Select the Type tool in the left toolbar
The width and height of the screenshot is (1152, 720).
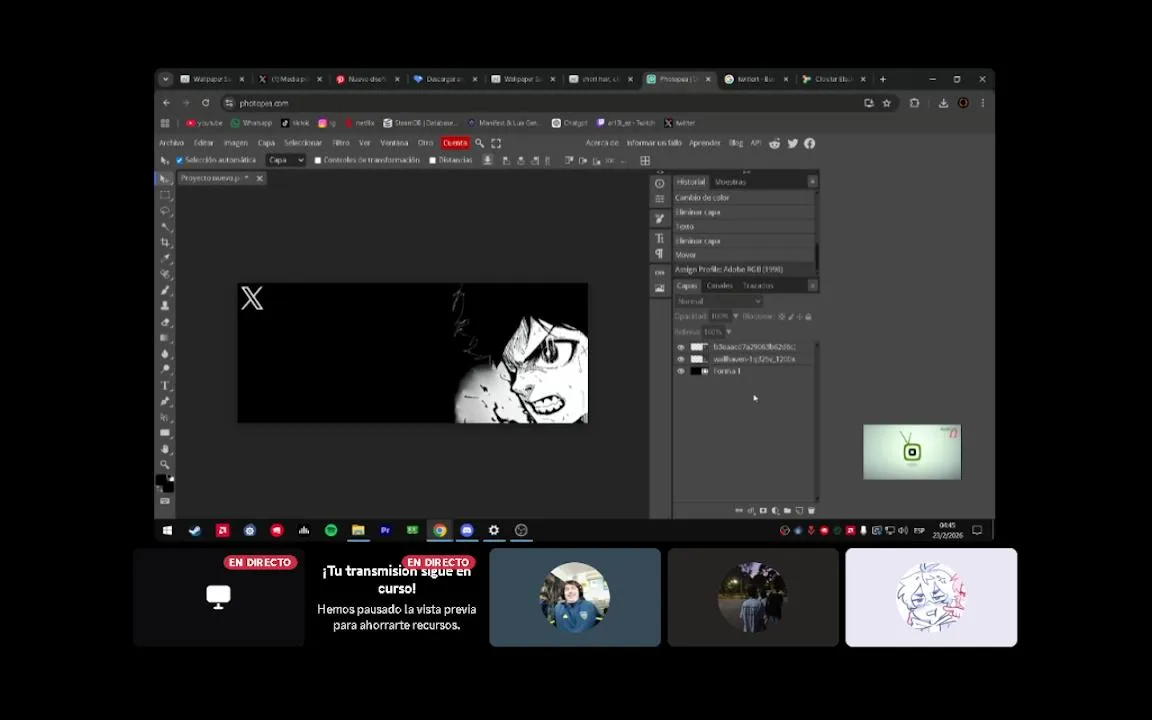[x=165, y=386]
